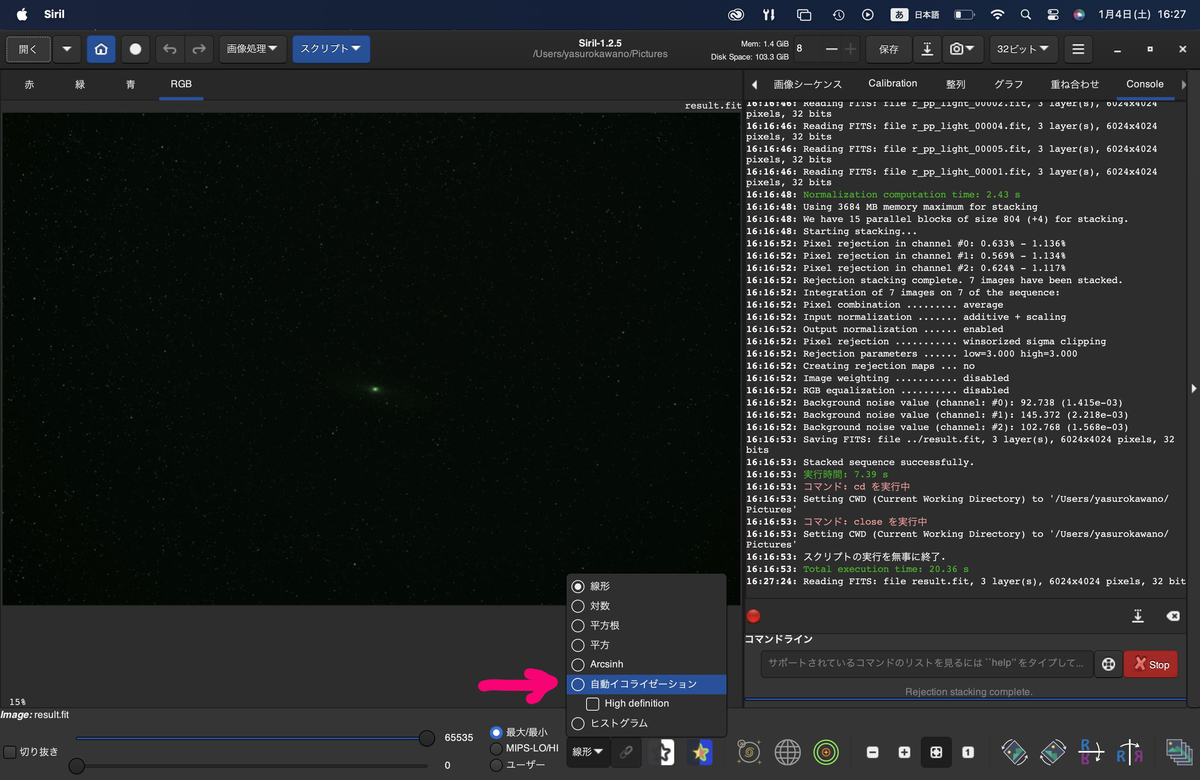Undo the last operation

click(x=170, y=49)
